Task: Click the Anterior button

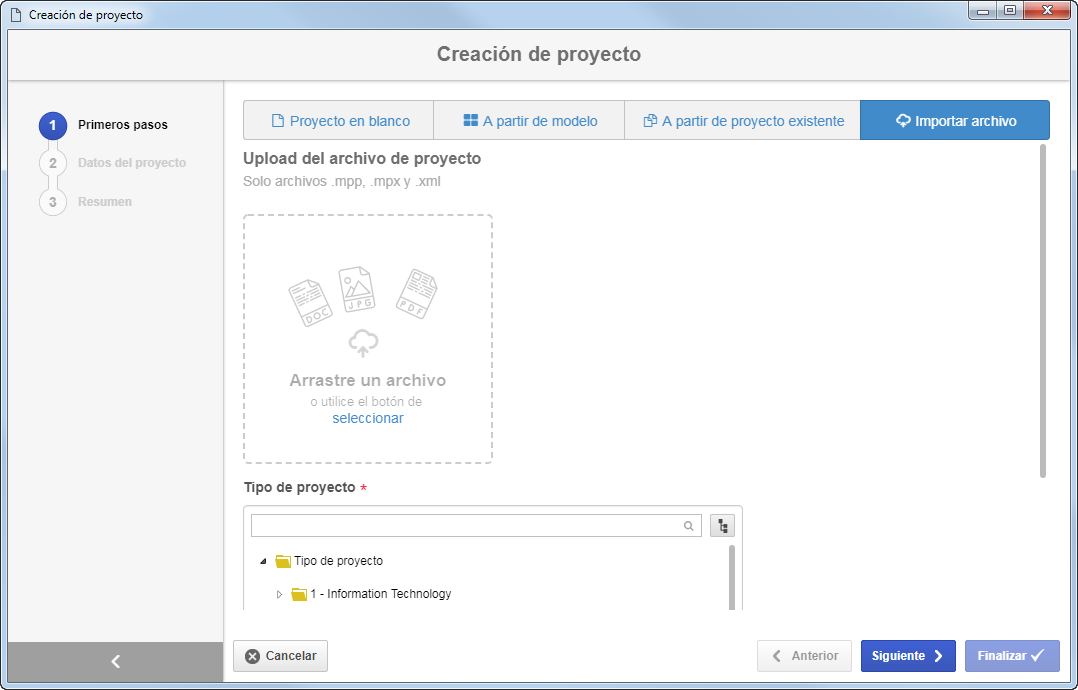Action: click(x=804, y=656)
